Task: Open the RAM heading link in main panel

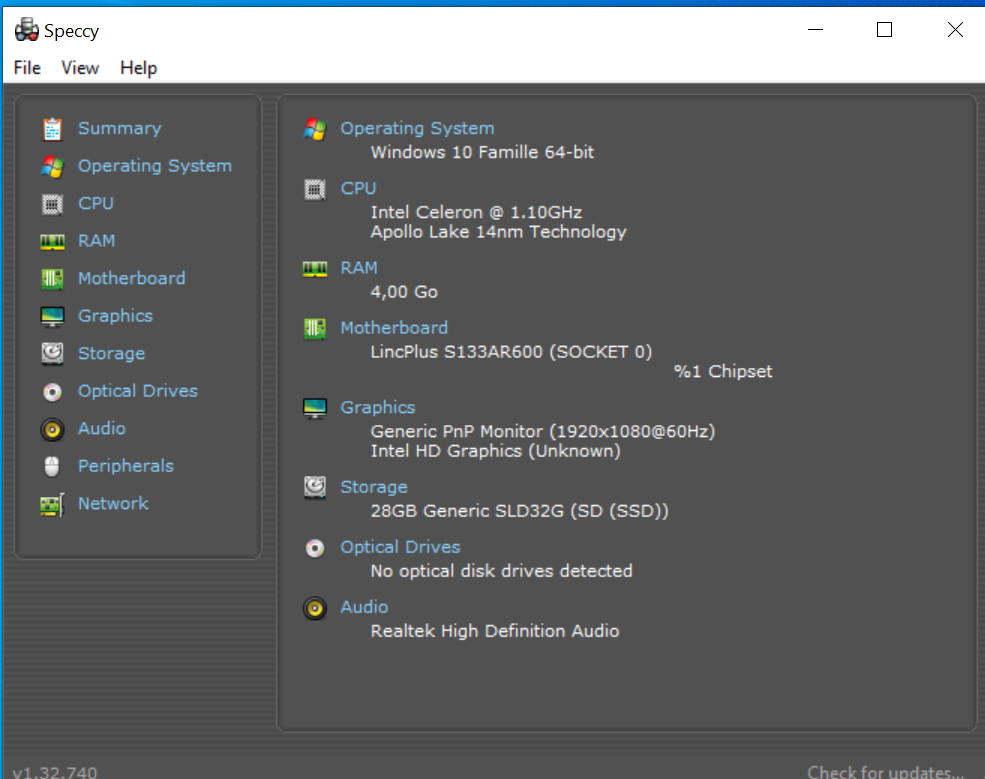Action: tap(359, 268)
